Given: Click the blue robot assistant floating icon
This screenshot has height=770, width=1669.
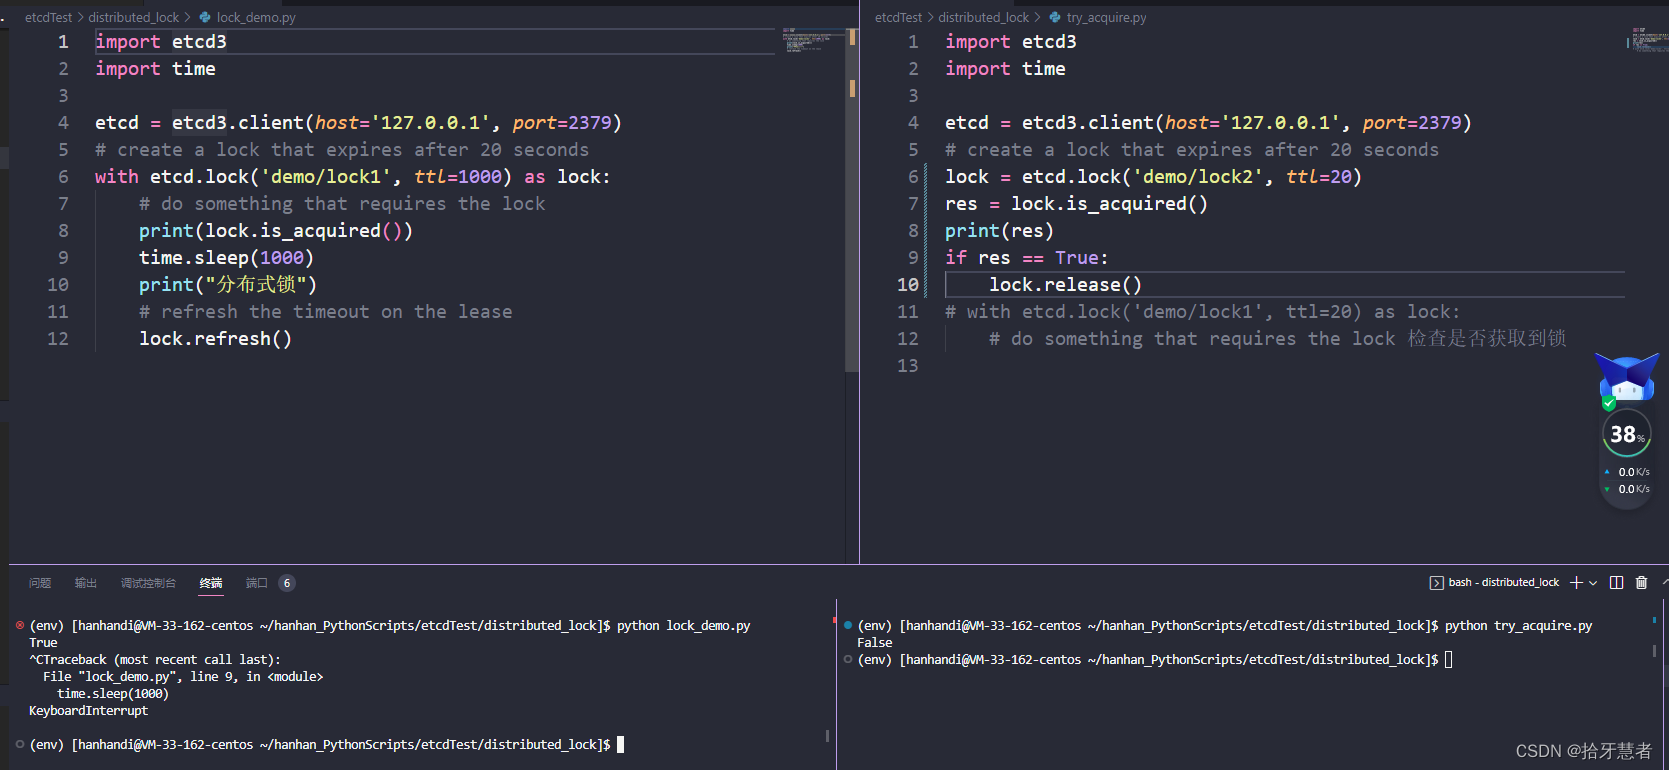Looking at the screenshot, I should pos(1627,378).
